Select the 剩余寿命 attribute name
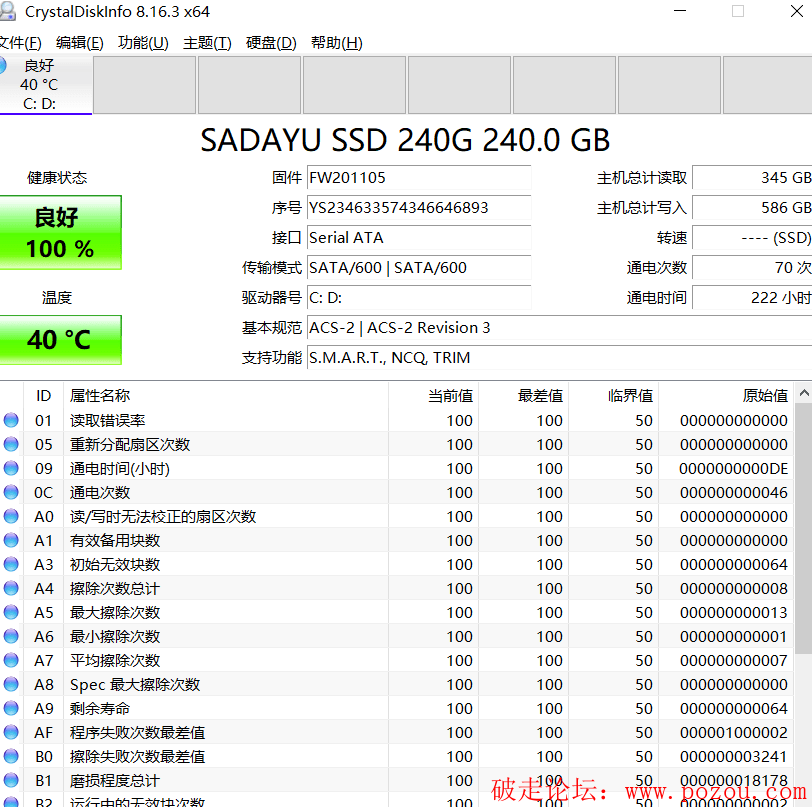 (x=100, y=708)
